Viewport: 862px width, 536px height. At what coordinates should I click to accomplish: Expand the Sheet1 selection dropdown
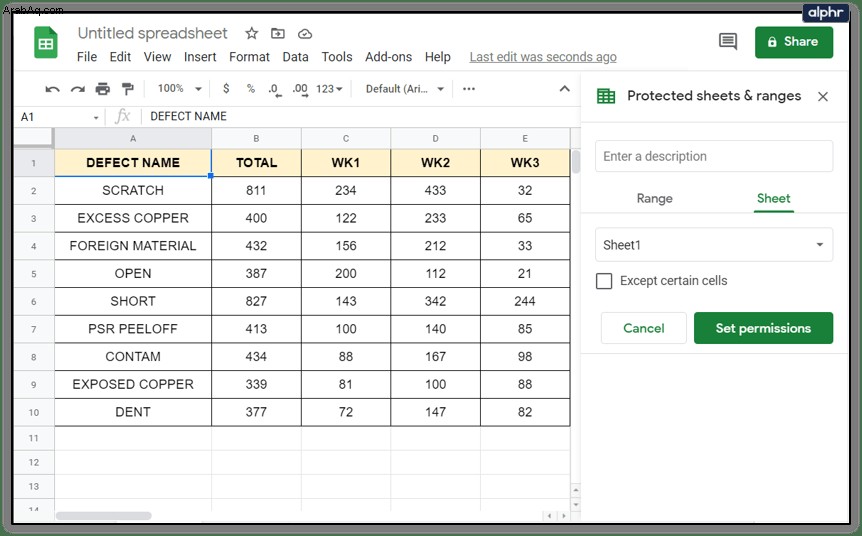[714, 245]
